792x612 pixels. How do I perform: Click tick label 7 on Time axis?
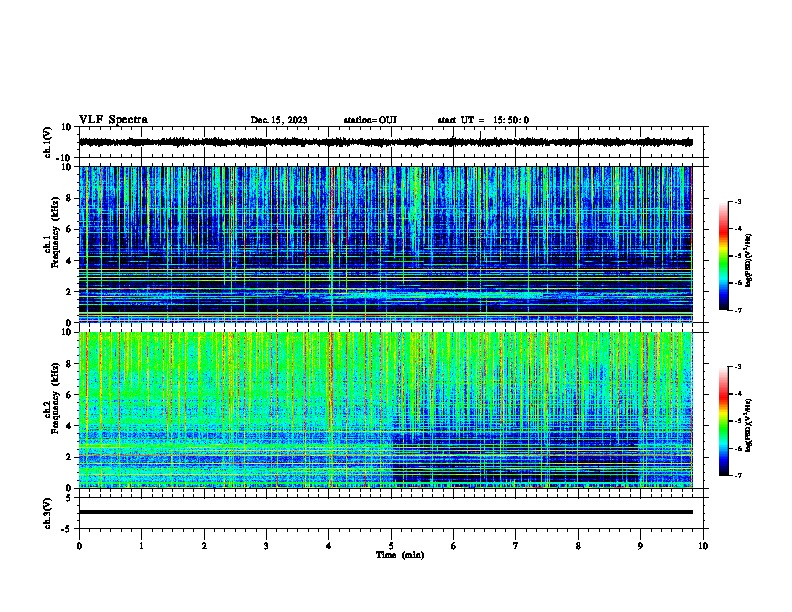(516, 546)
